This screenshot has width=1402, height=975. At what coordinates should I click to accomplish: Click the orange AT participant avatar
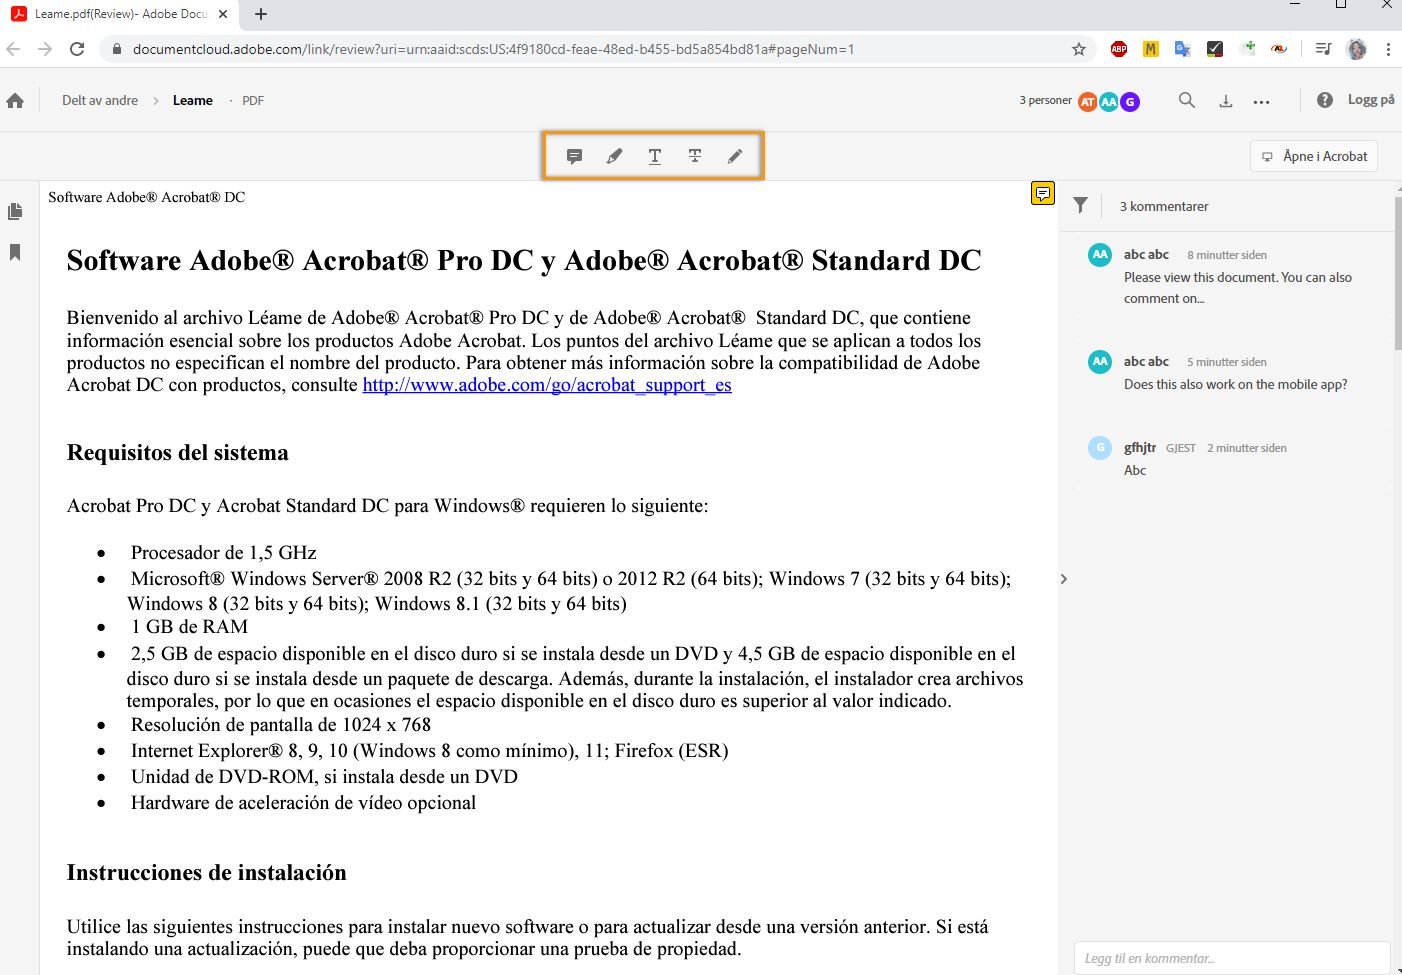[x=1088, y=101]
